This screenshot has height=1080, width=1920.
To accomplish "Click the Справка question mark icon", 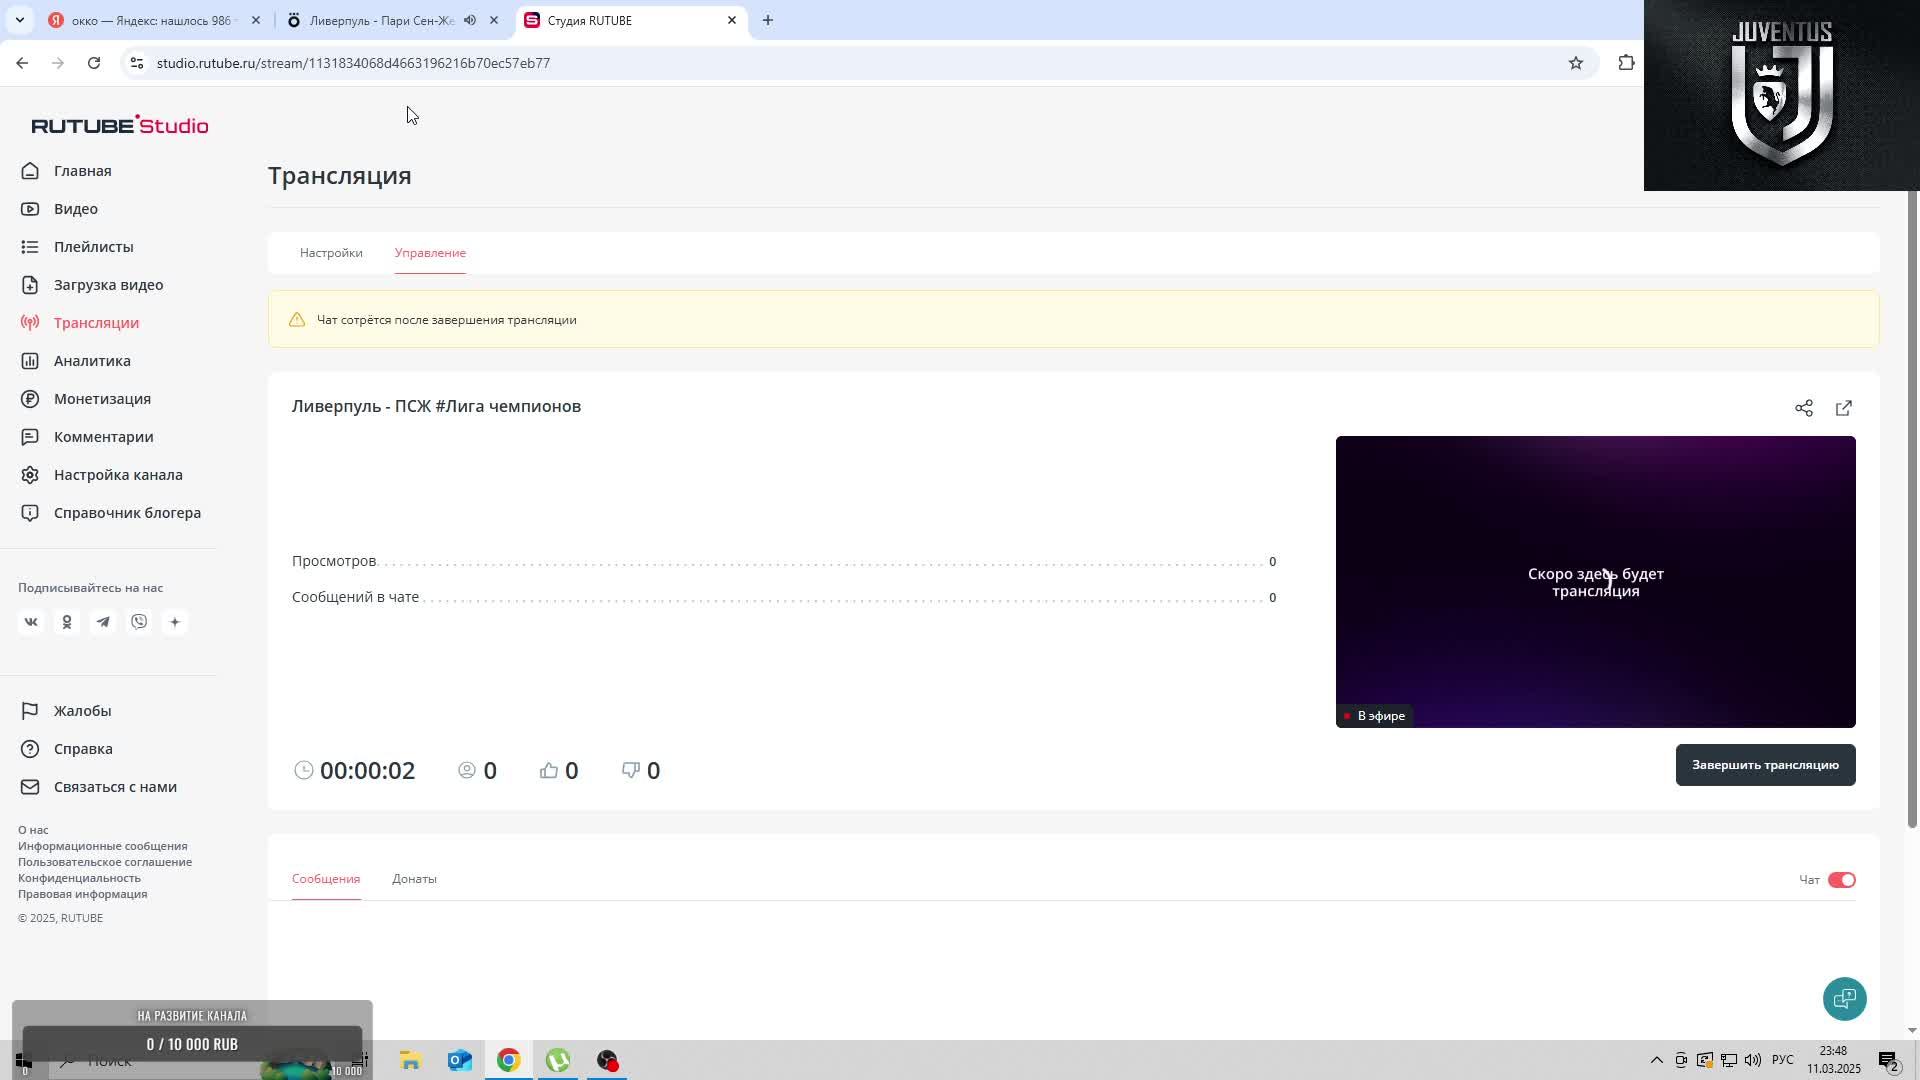I will [30, 749].
